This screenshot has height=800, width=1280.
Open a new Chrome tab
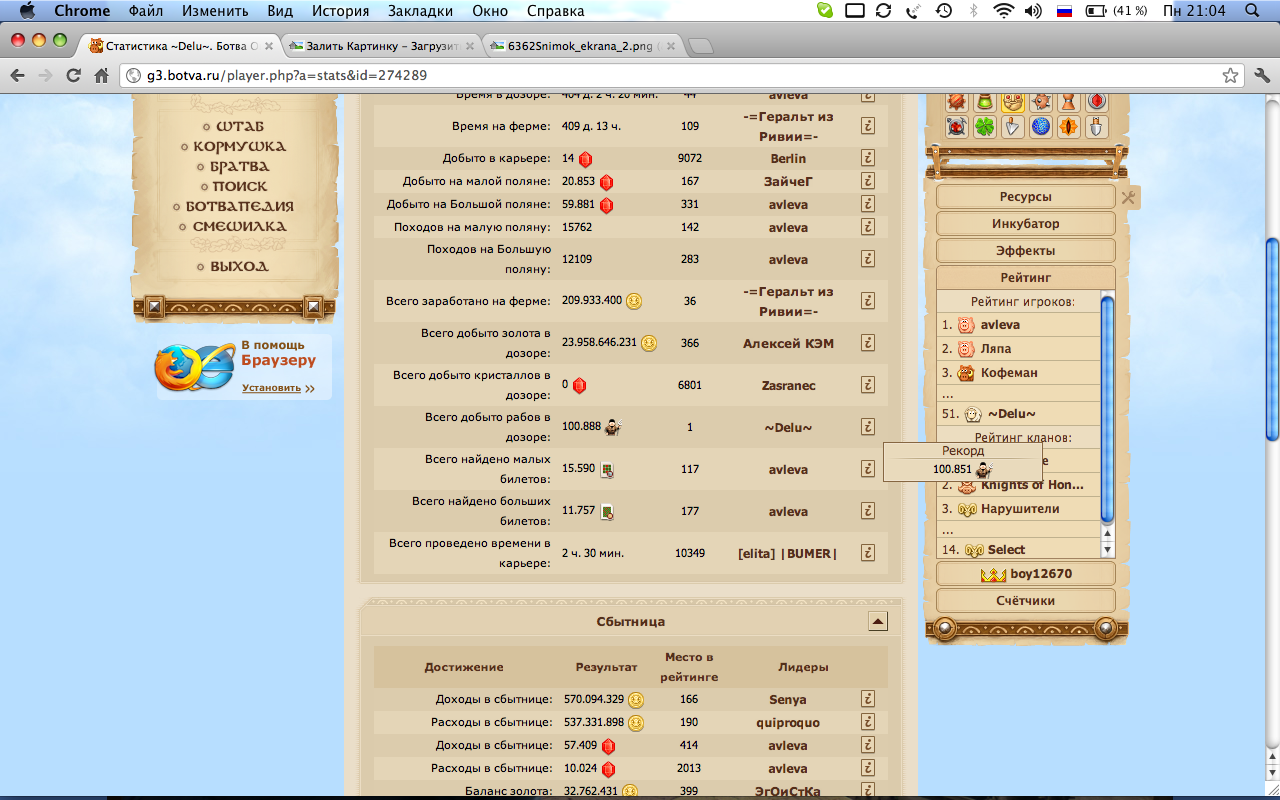coord(701,47)
